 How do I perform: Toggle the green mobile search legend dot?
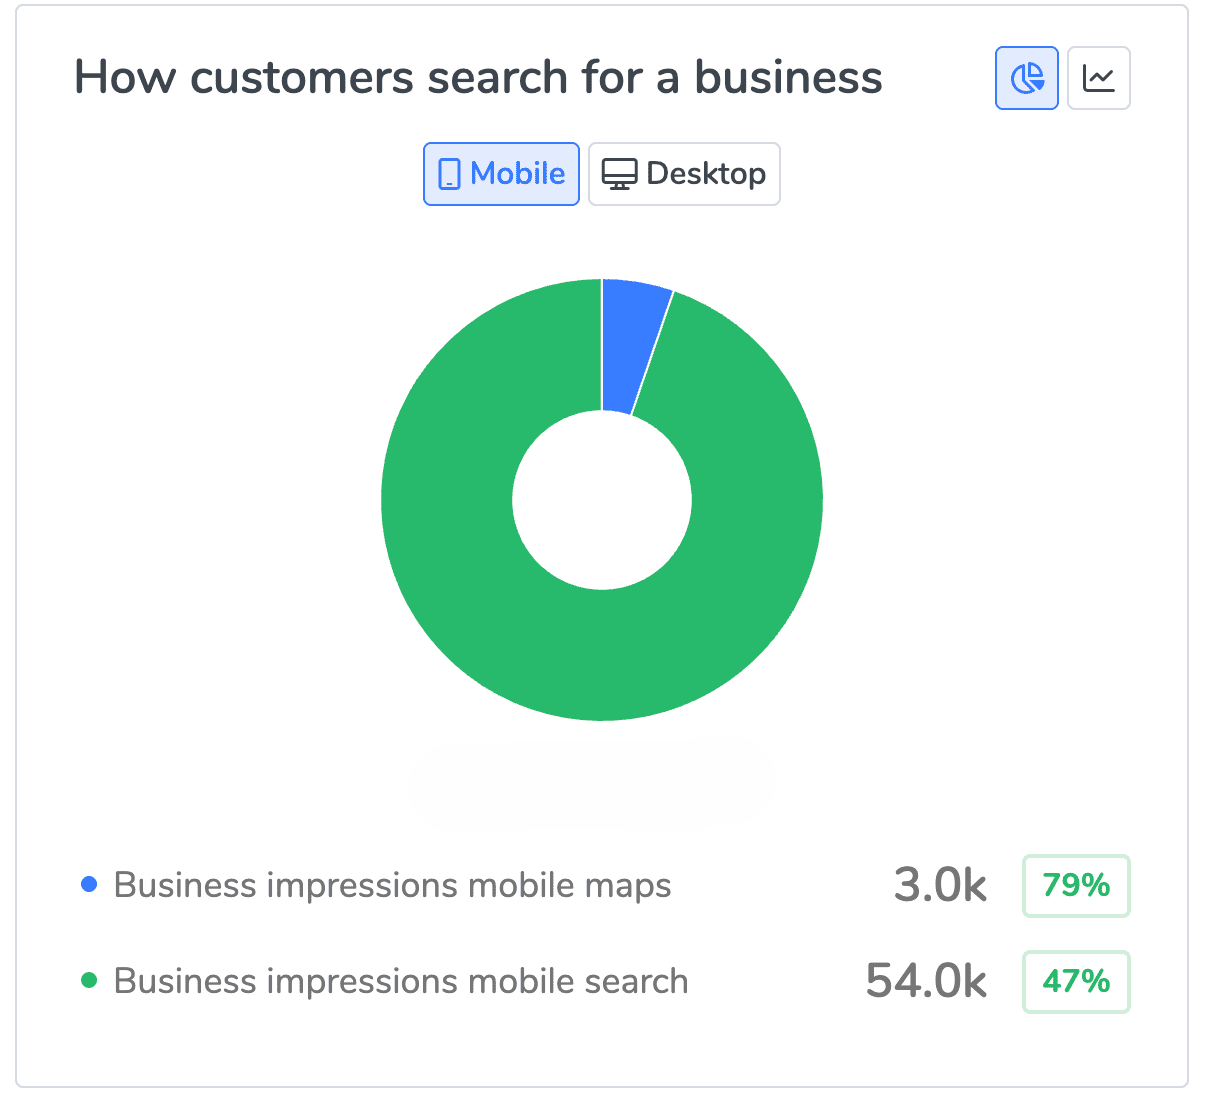pos(89,981)
